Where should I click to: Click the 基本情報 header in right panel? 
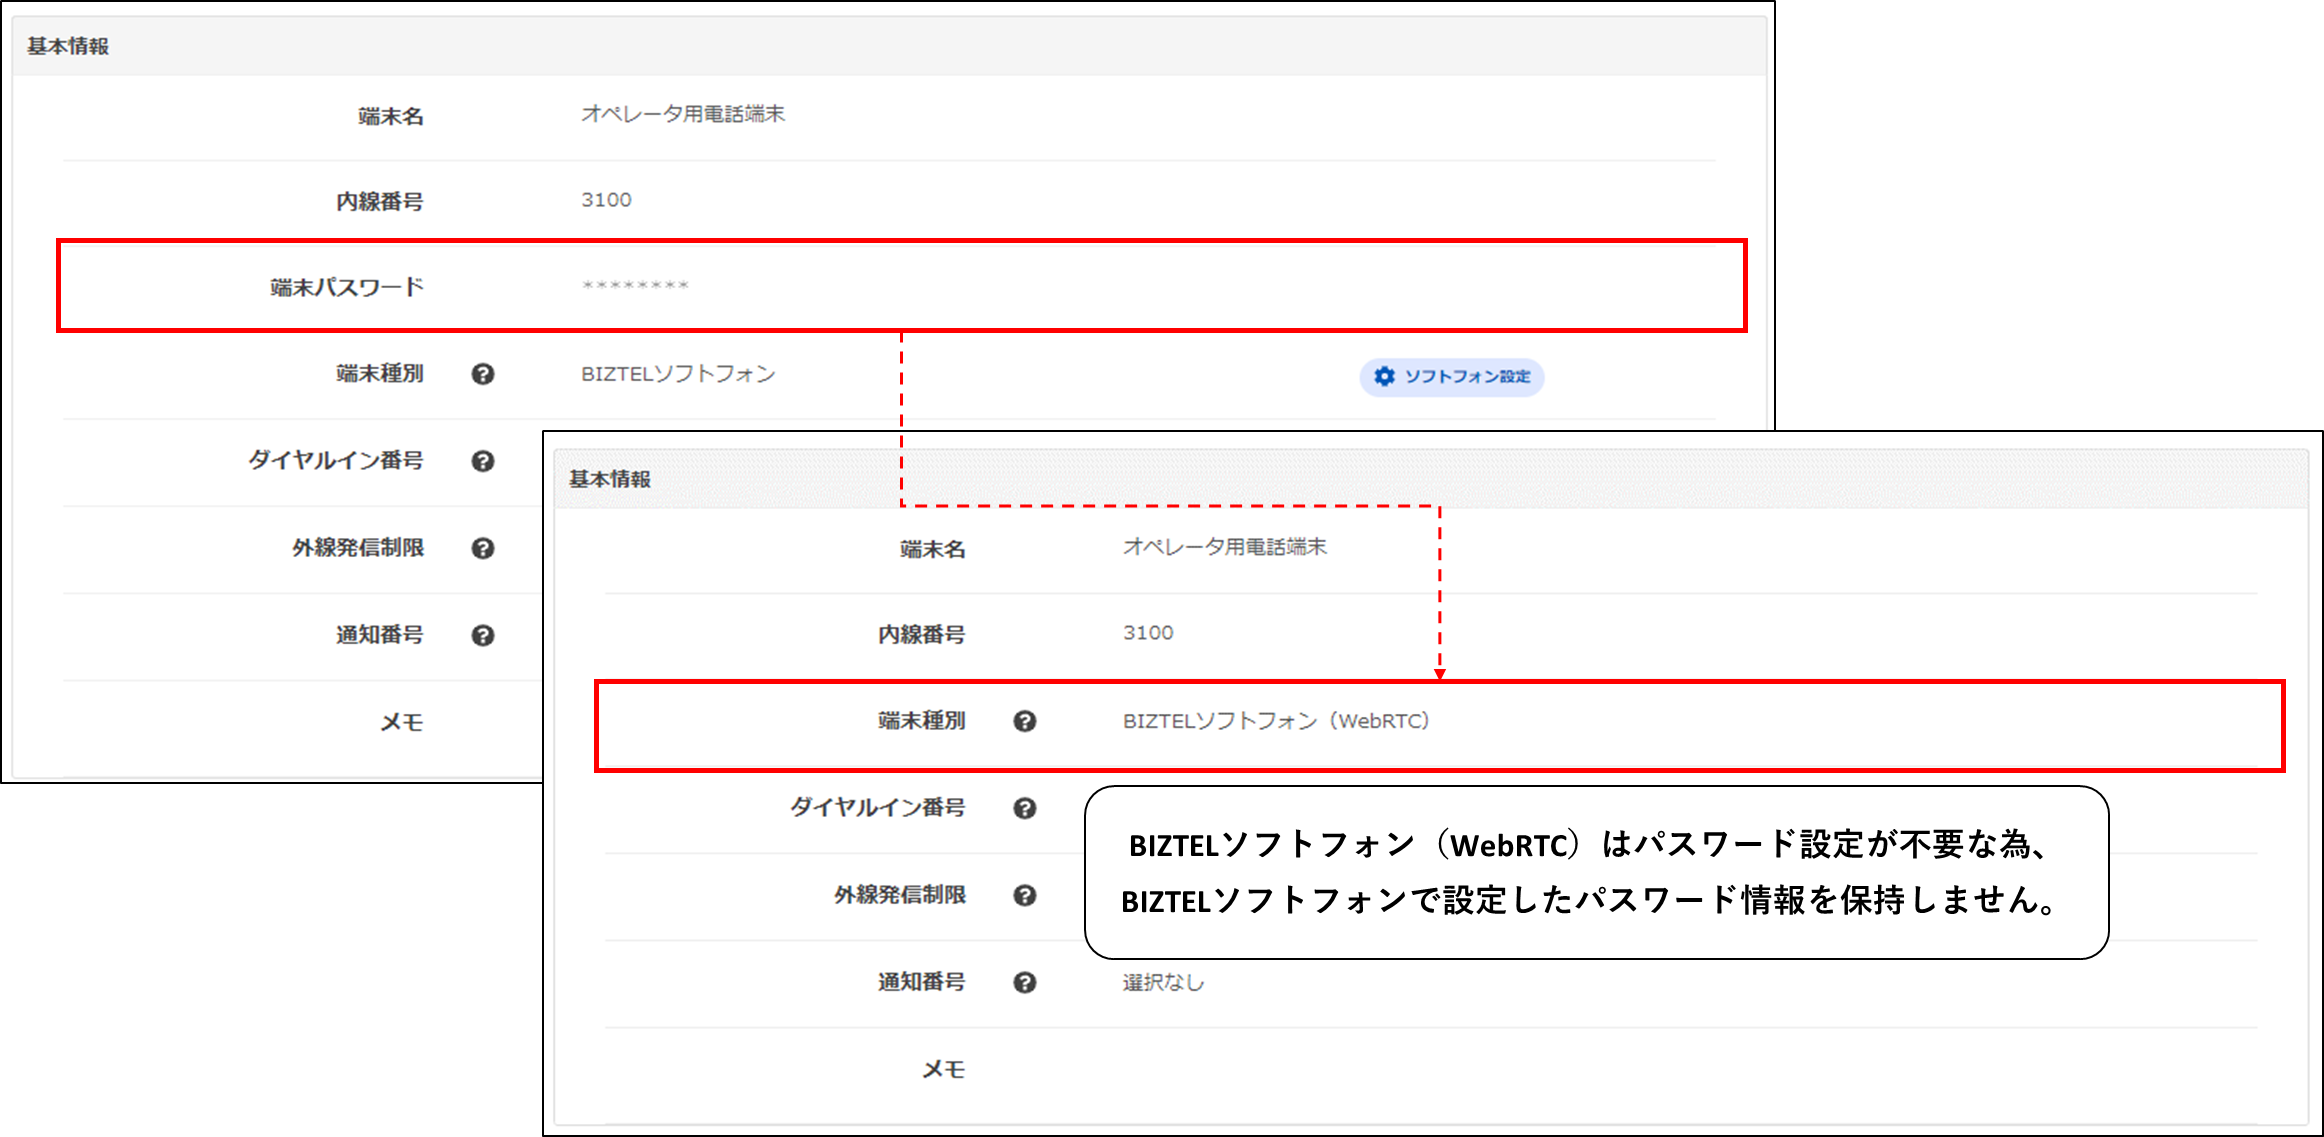[x=610, y=479]
